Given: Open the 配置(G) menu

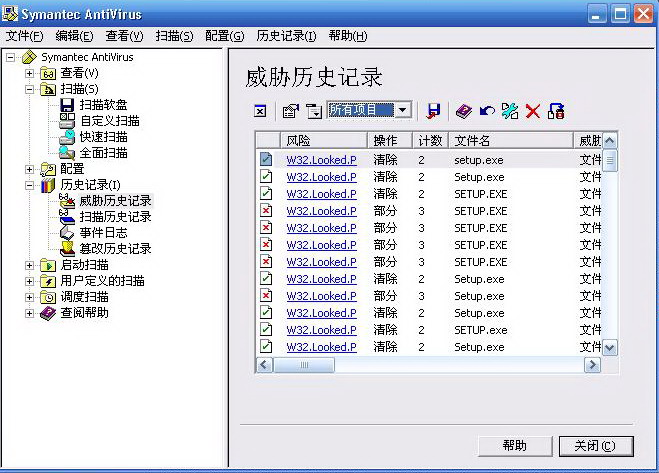Looking at the screenshot, I should pos(224,36).
